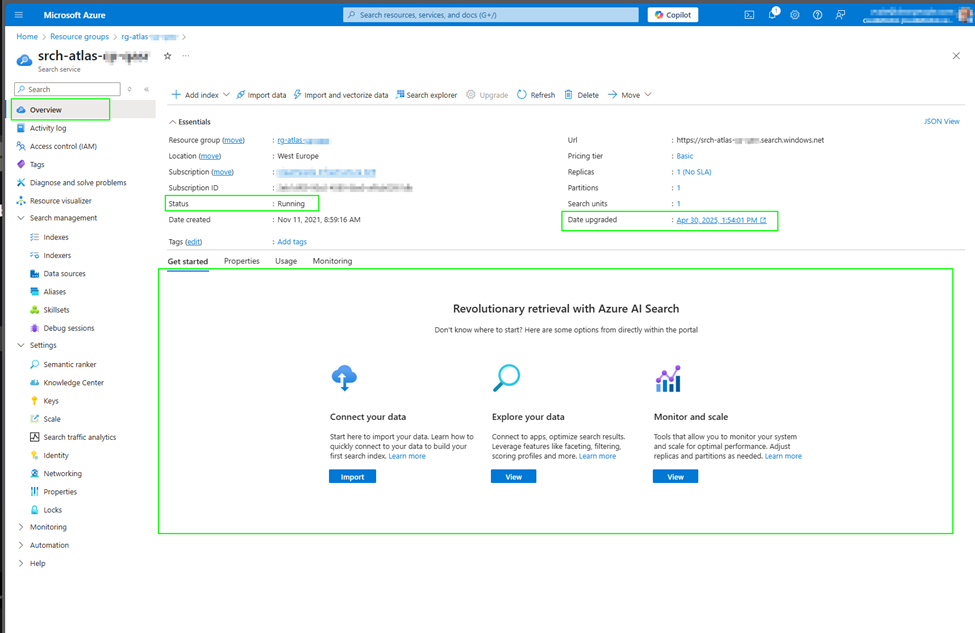Open the Azure portal hamburger menu
The width and height of the screenshot is (975, 633).
(x=19, y=15)
